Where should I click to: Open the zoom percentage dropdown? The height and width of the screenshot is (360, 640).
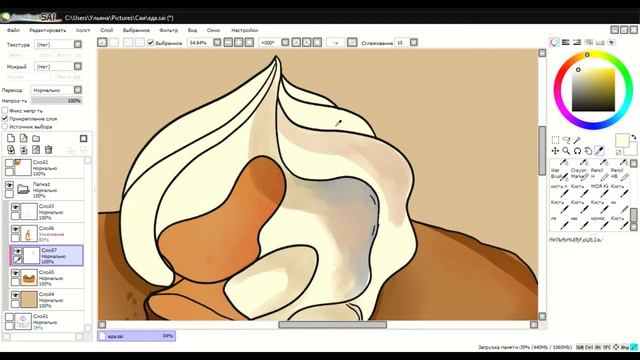coord(217,42)
